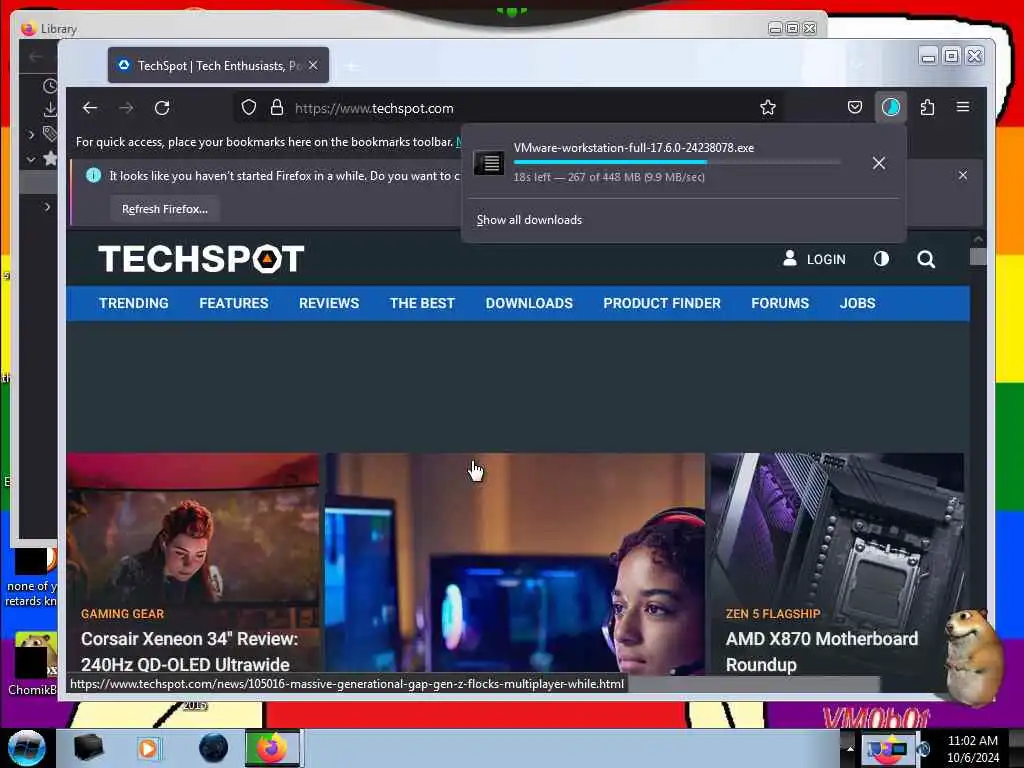
Task: Open Corsair Xeneon 34" Review article
Action: point(189,651)
